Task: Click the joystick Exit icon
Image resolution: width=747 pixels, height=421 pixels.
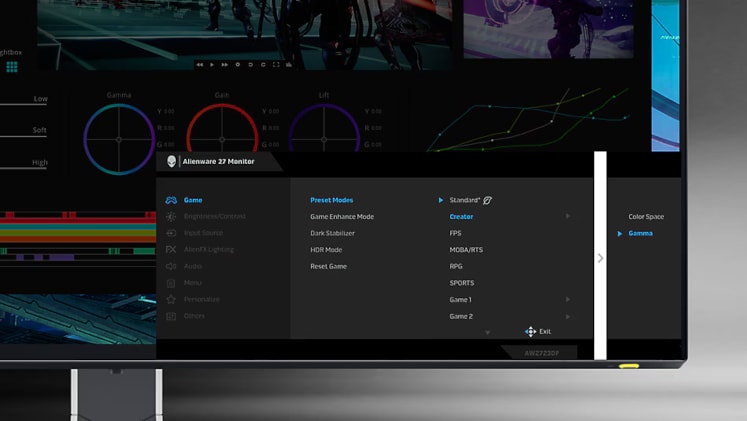Action: [x=530, y=331]
